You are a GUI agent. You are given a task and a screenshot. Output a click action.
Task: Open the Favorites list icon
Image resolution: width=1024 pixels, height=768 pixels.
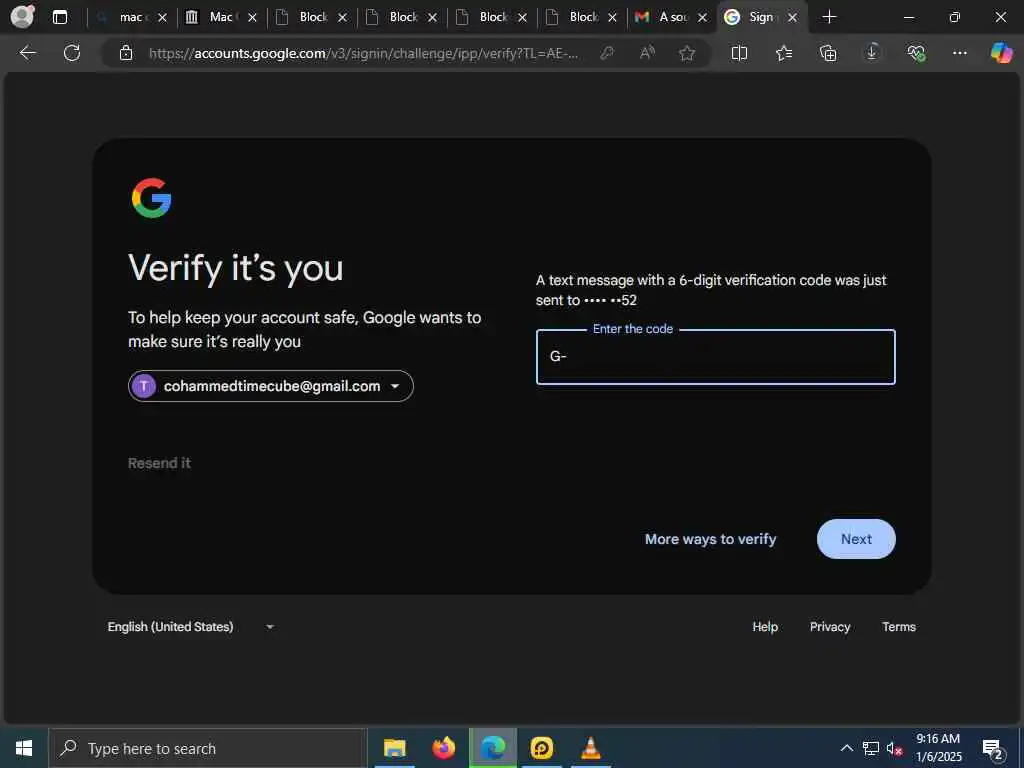click(x=784, y=53)
